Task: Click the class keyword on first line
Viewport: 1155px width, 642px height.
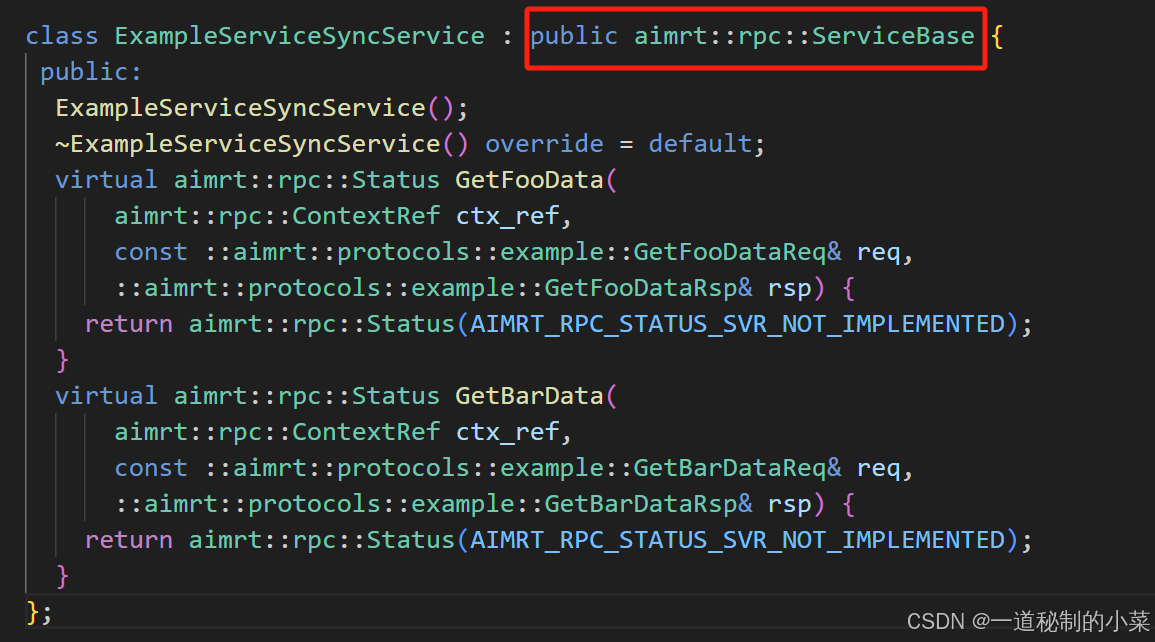Action: click(62, 36)
